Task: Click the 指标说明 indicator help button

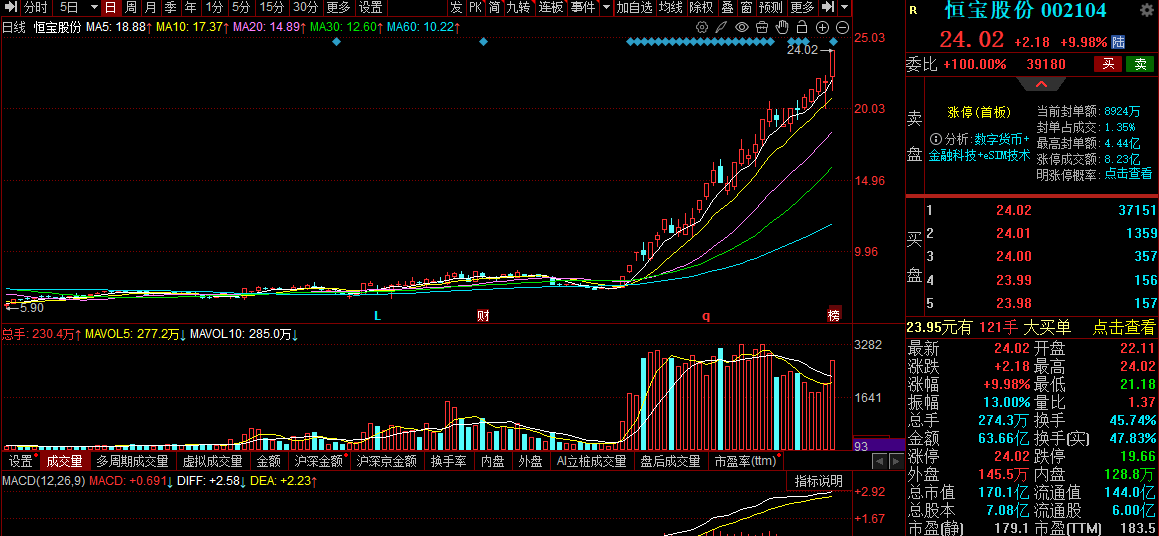Action: click(x=818, y=481)
